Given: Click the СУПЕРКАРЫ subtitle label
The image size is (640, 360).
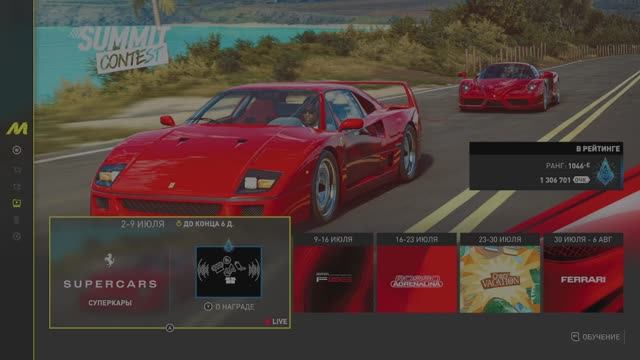Looking at the screenshot, I should pyautogui.click(x=110, y=303).
